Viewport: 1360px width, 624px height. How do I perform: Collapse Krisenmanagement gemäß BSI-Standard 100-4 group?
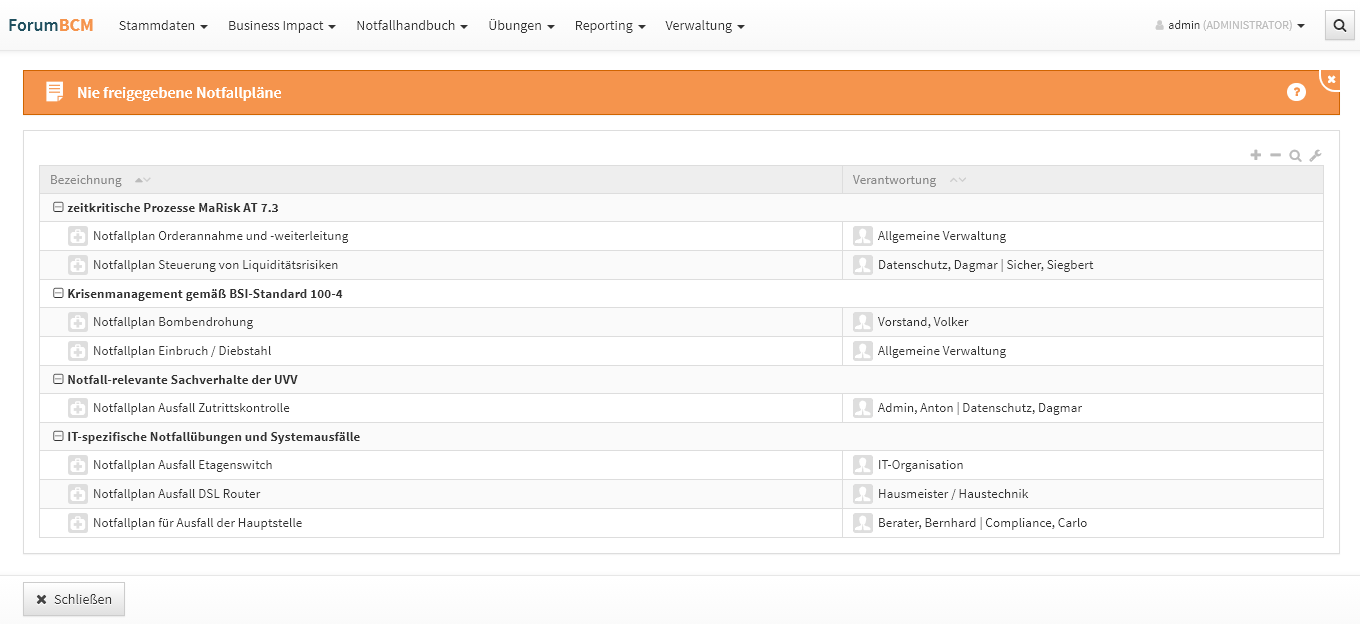tap(58, 294)
